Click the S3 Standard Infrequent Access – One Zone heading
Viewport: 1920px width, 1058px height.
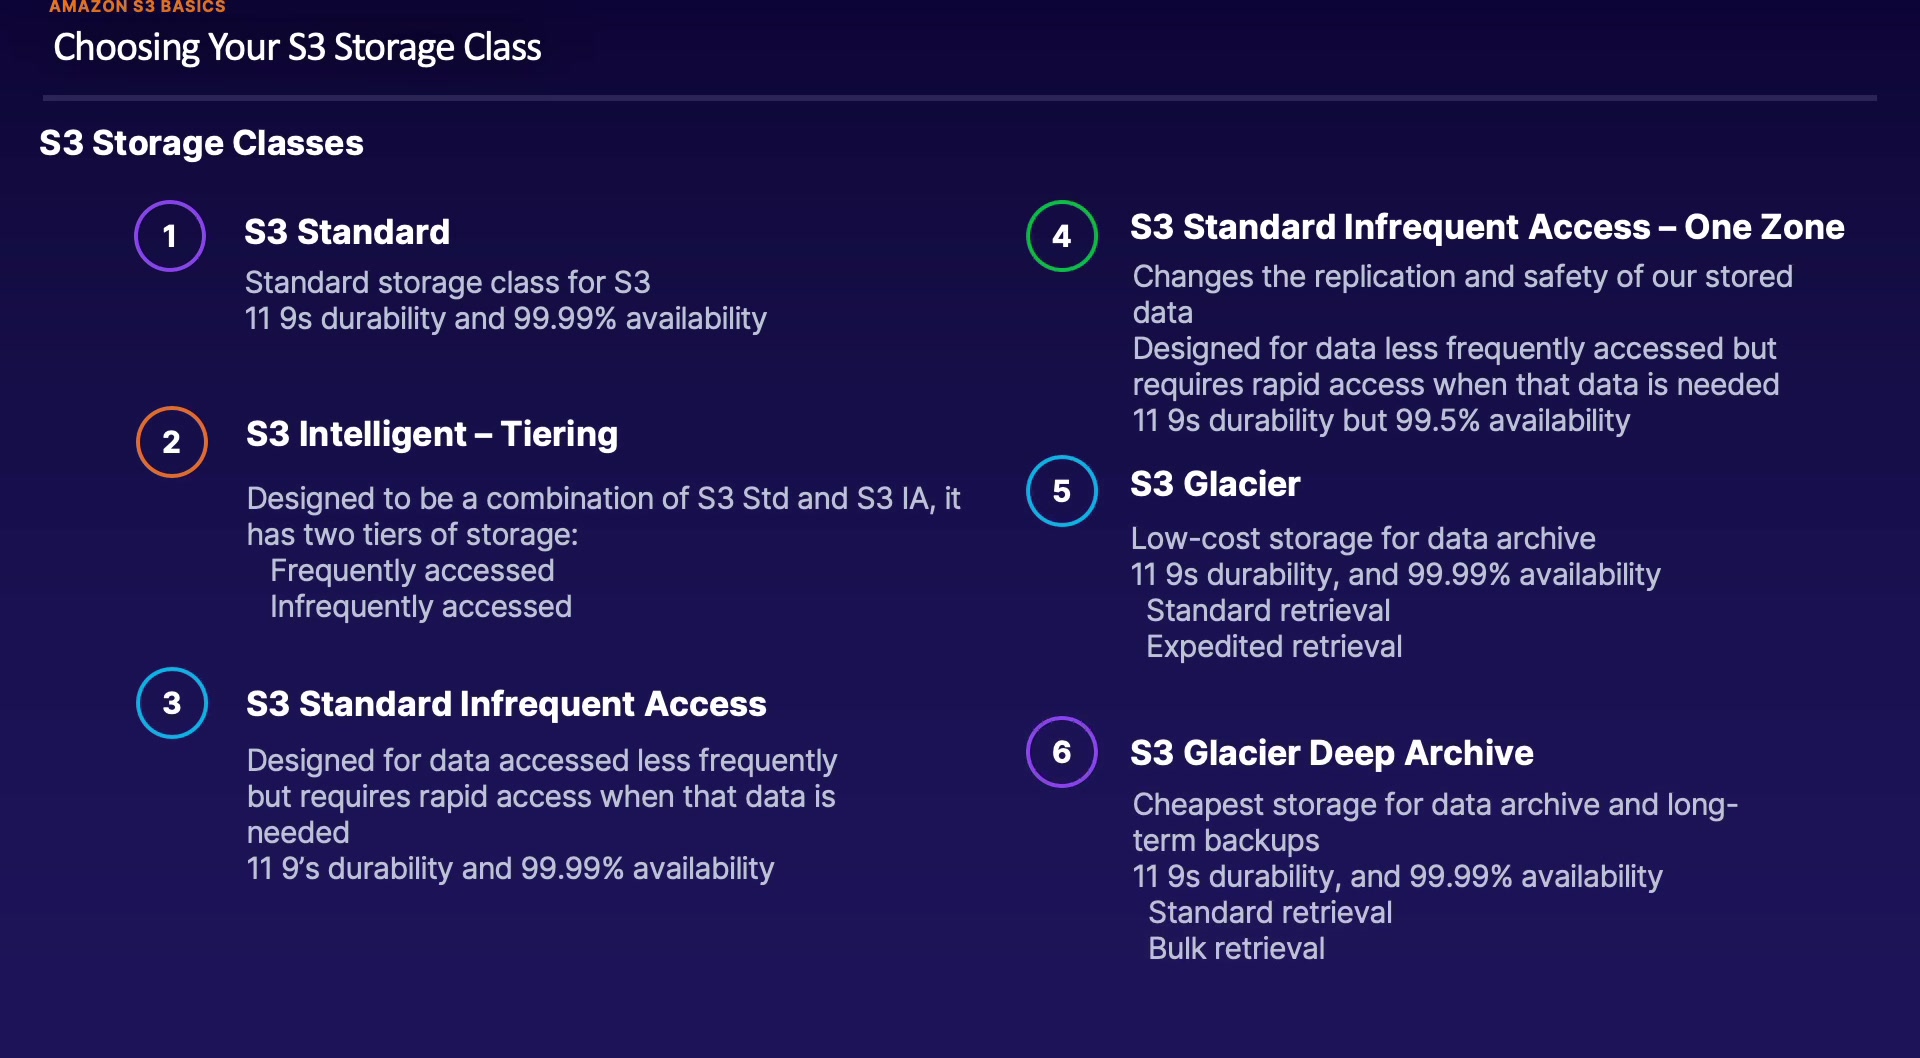pyautogui.click(x=1487, y=227)
